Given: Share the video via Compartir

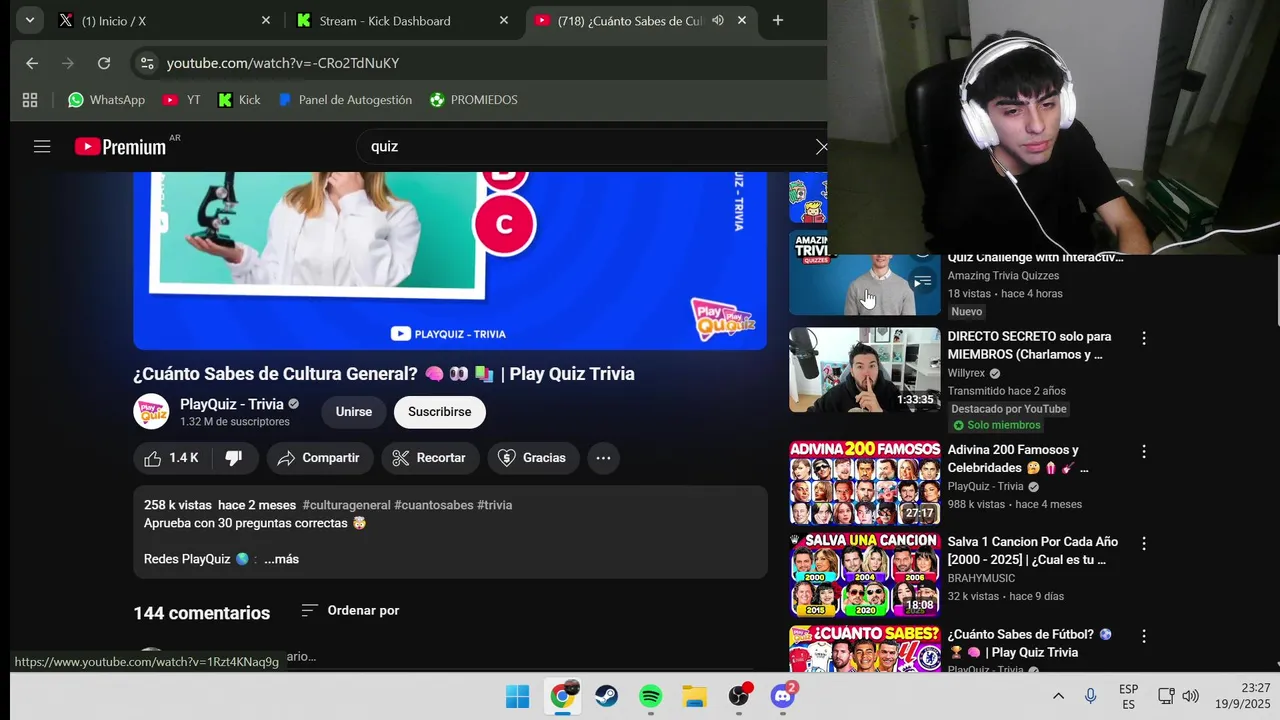Looking at the screenshot, I should 319,458.
